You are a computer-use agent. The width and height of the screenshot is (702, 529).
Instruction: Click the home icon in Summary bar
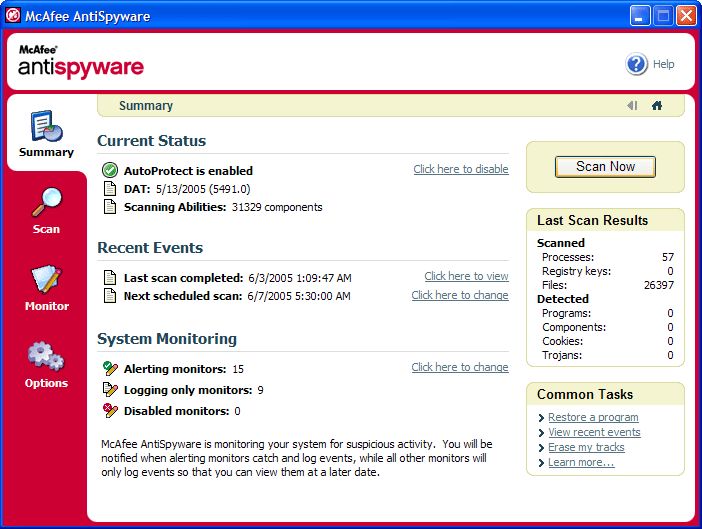657,105
